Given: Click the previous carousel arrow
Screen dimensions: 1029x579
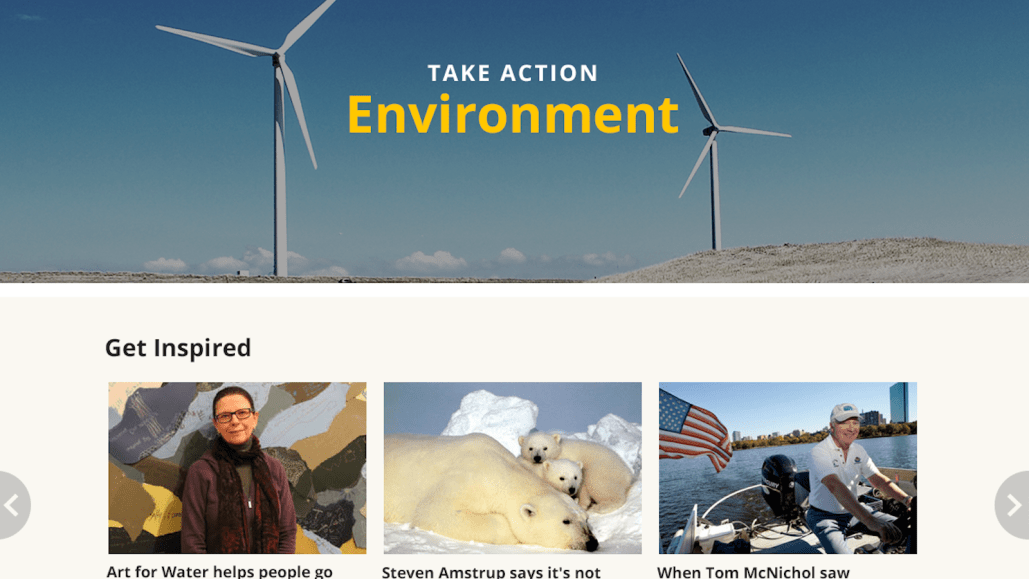Looking at the screenshot, I should point(13,505).
